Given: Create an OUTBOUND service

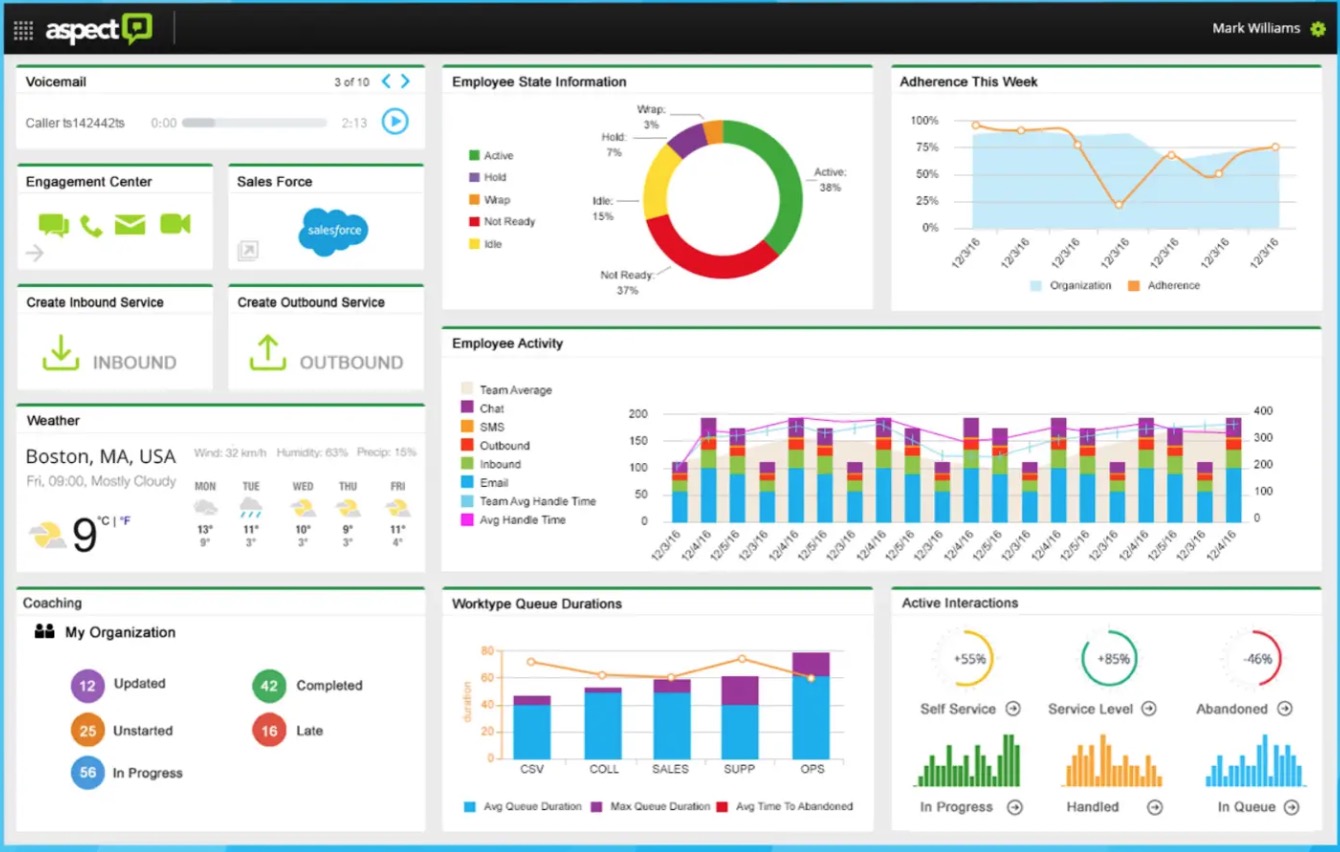Looking at the screenshot, I should (x=326, y=355).
